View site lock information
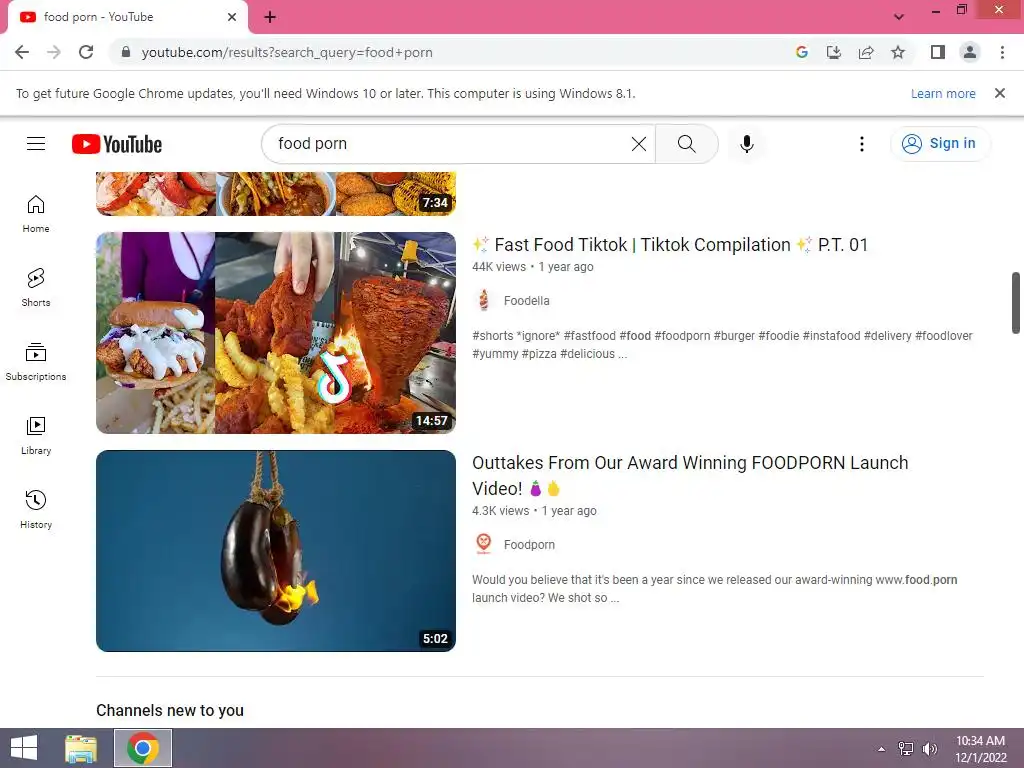This screenshot has width=1024, height=768. (126, 52)
